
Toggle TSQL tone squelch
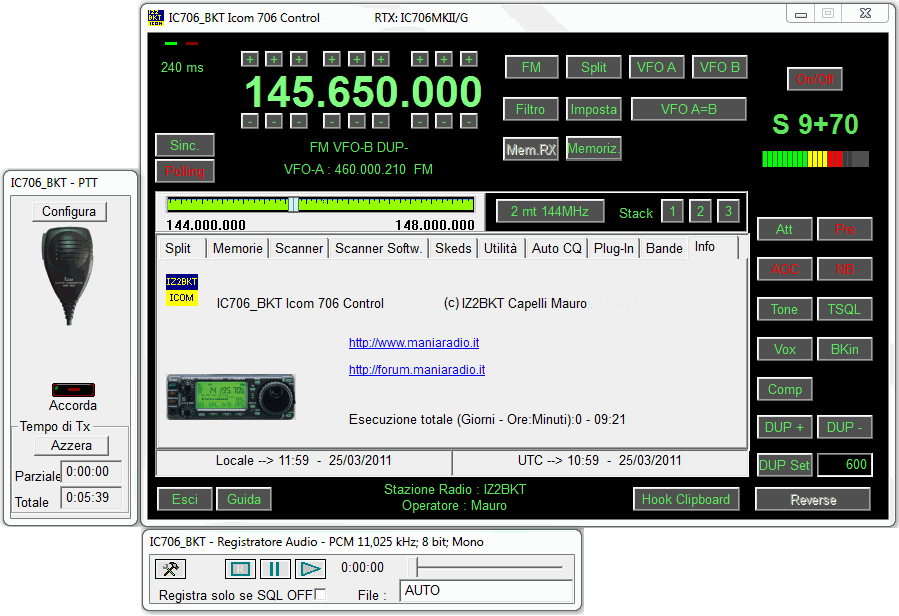point(845,309)
